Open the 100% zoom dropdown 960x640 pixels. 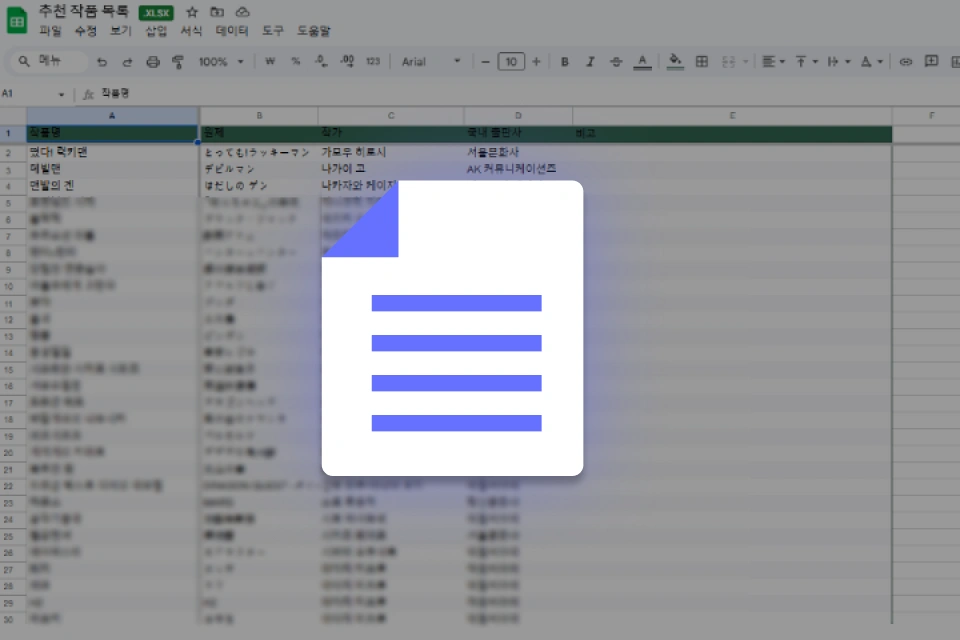(221, 62)
